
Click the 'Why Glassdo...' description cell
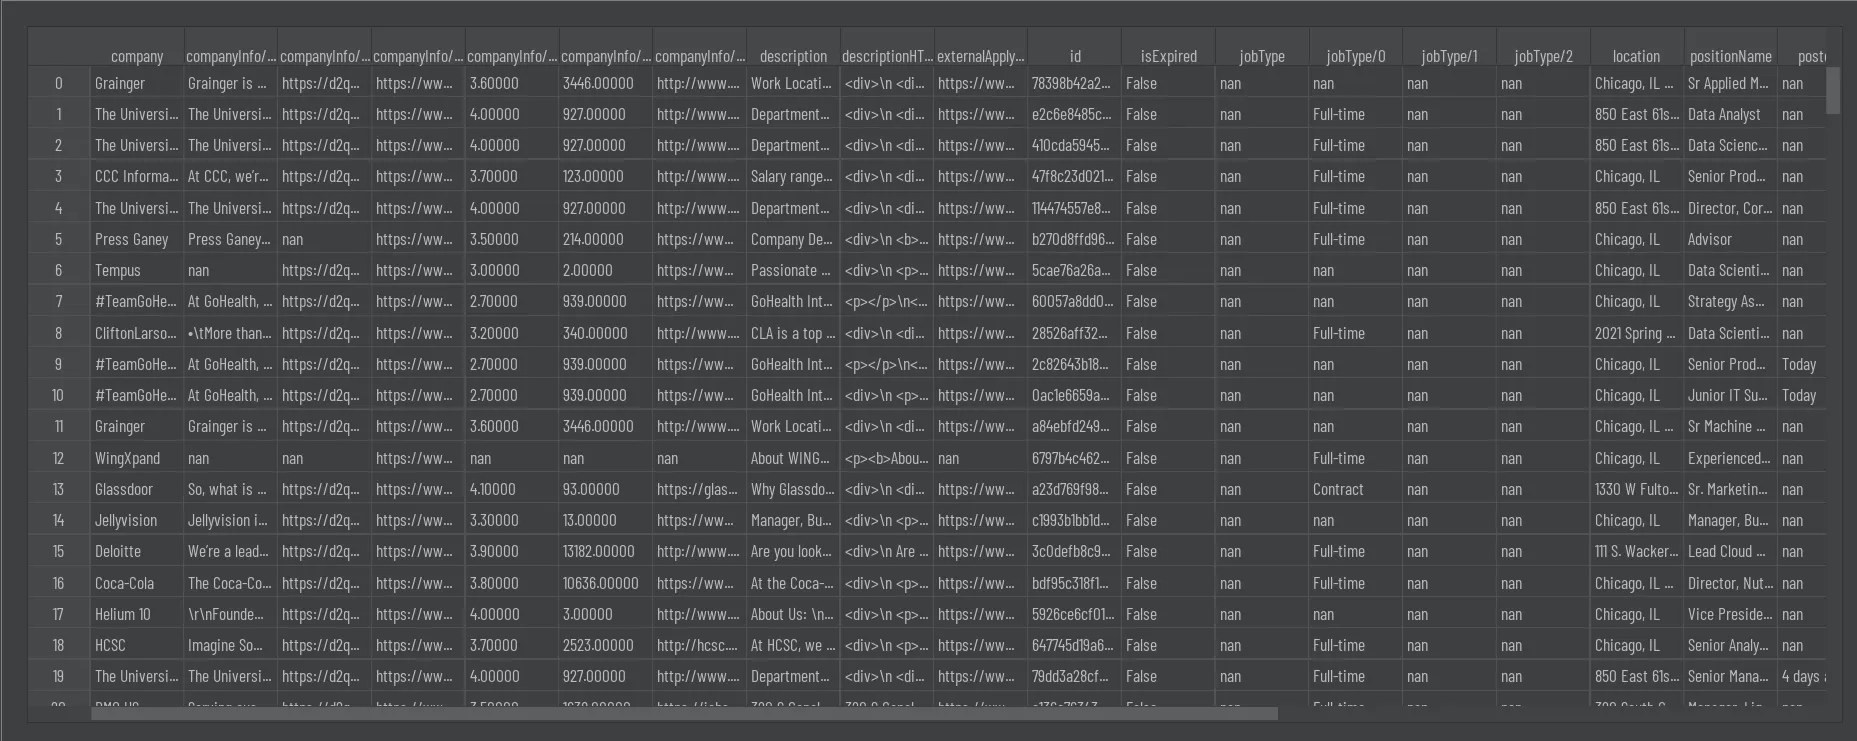(793, 489)
